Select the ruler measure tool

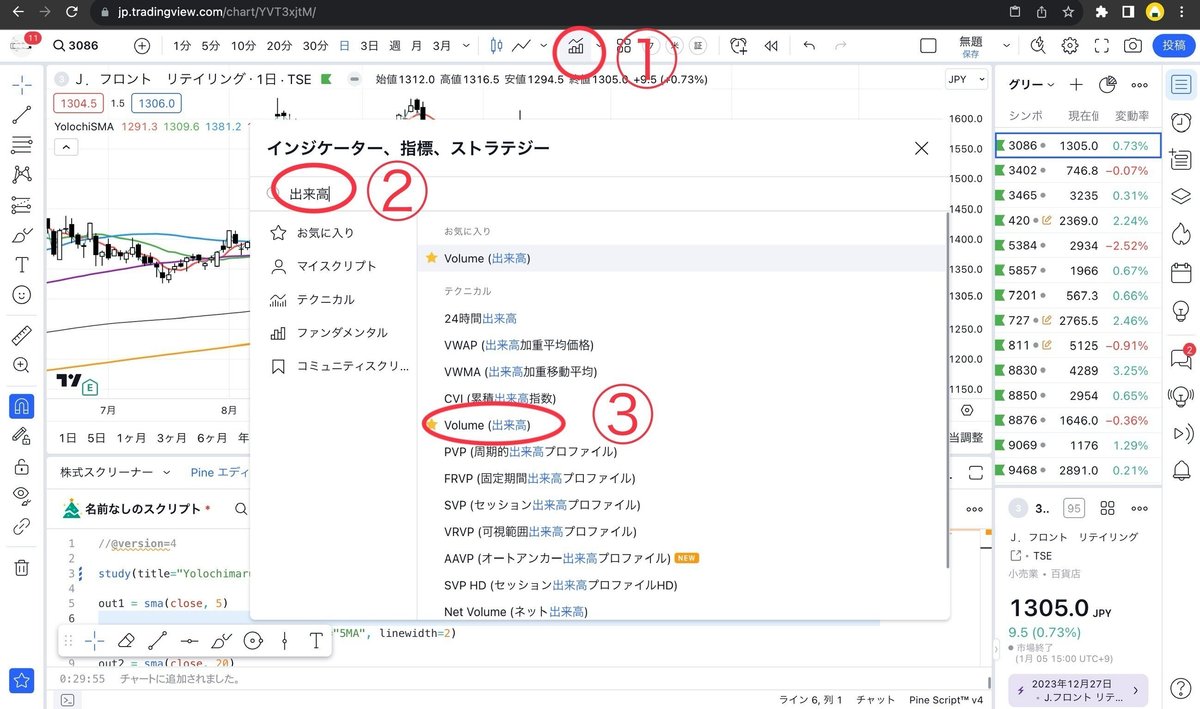click(x=21, y=335)
